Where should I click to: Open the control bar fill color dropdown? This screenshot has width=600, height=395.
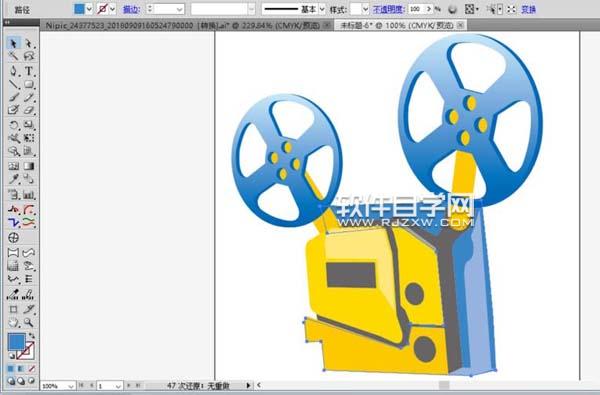click(x=89, y=9)
